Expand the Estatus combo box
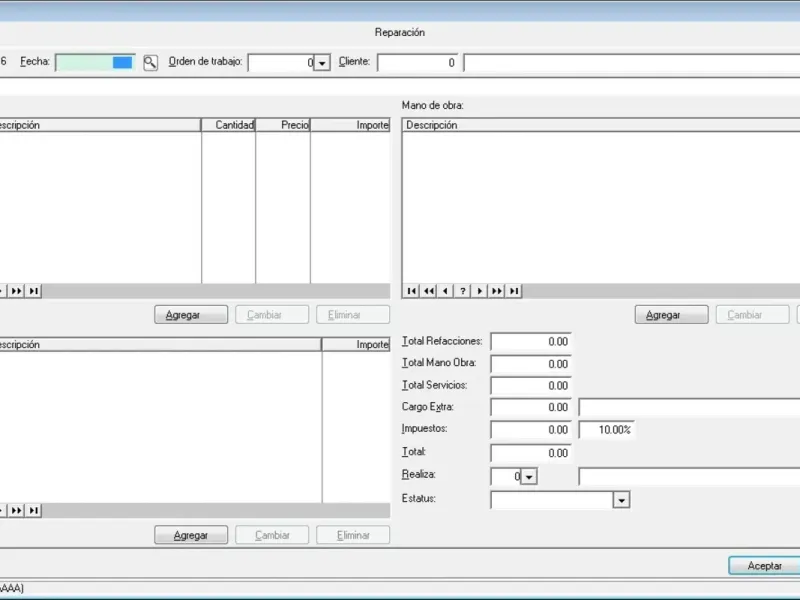This screenshot has height=600, width=800. pyautogui.click(x=621, y=499)
